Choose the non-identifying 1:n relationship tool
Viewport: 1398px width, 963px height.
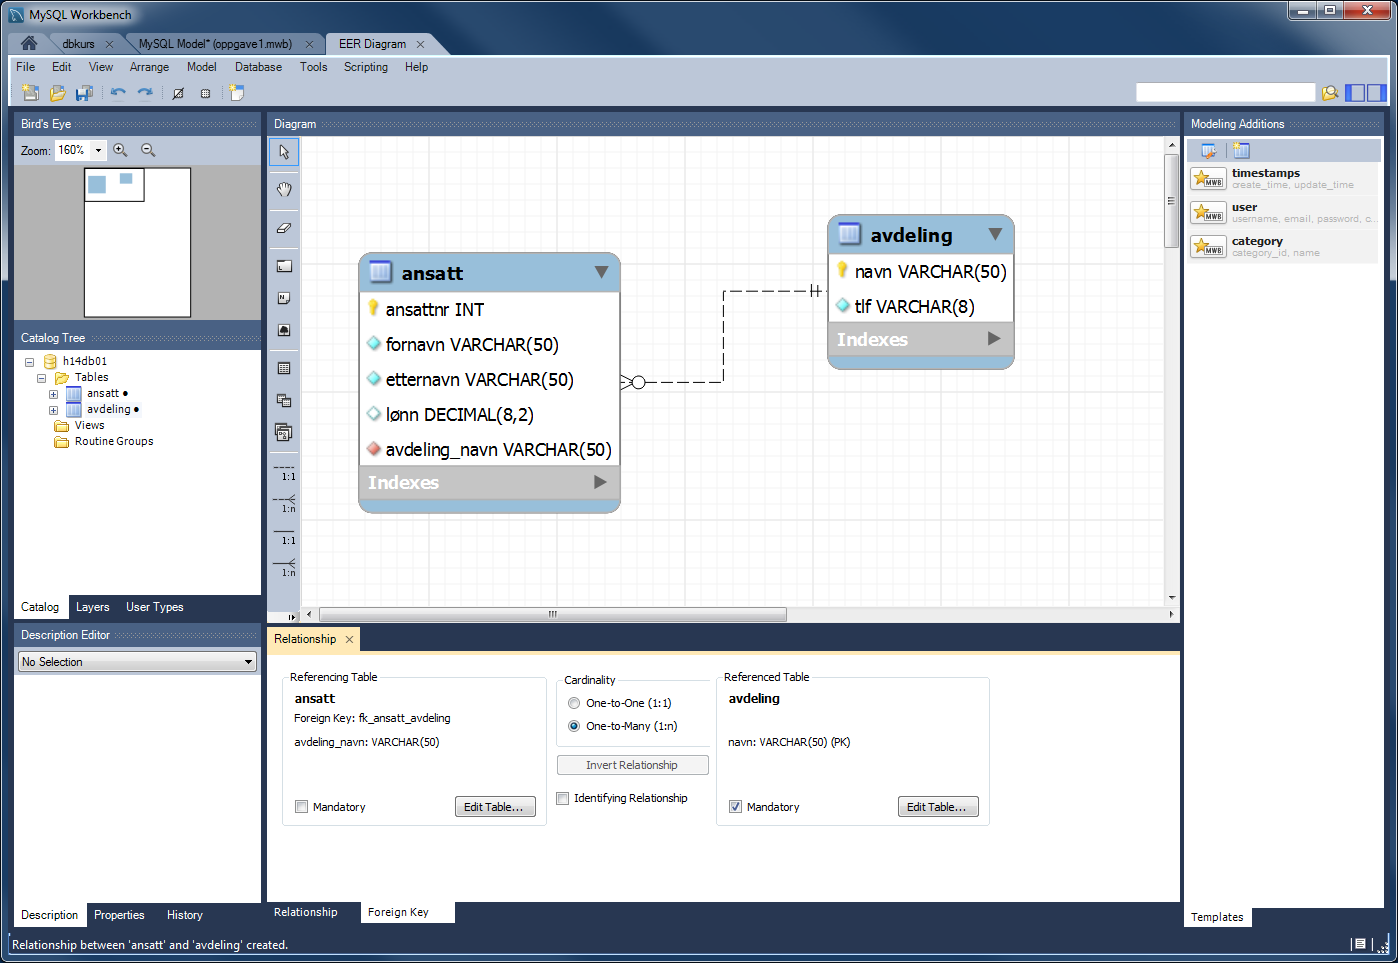click(284, 503)
